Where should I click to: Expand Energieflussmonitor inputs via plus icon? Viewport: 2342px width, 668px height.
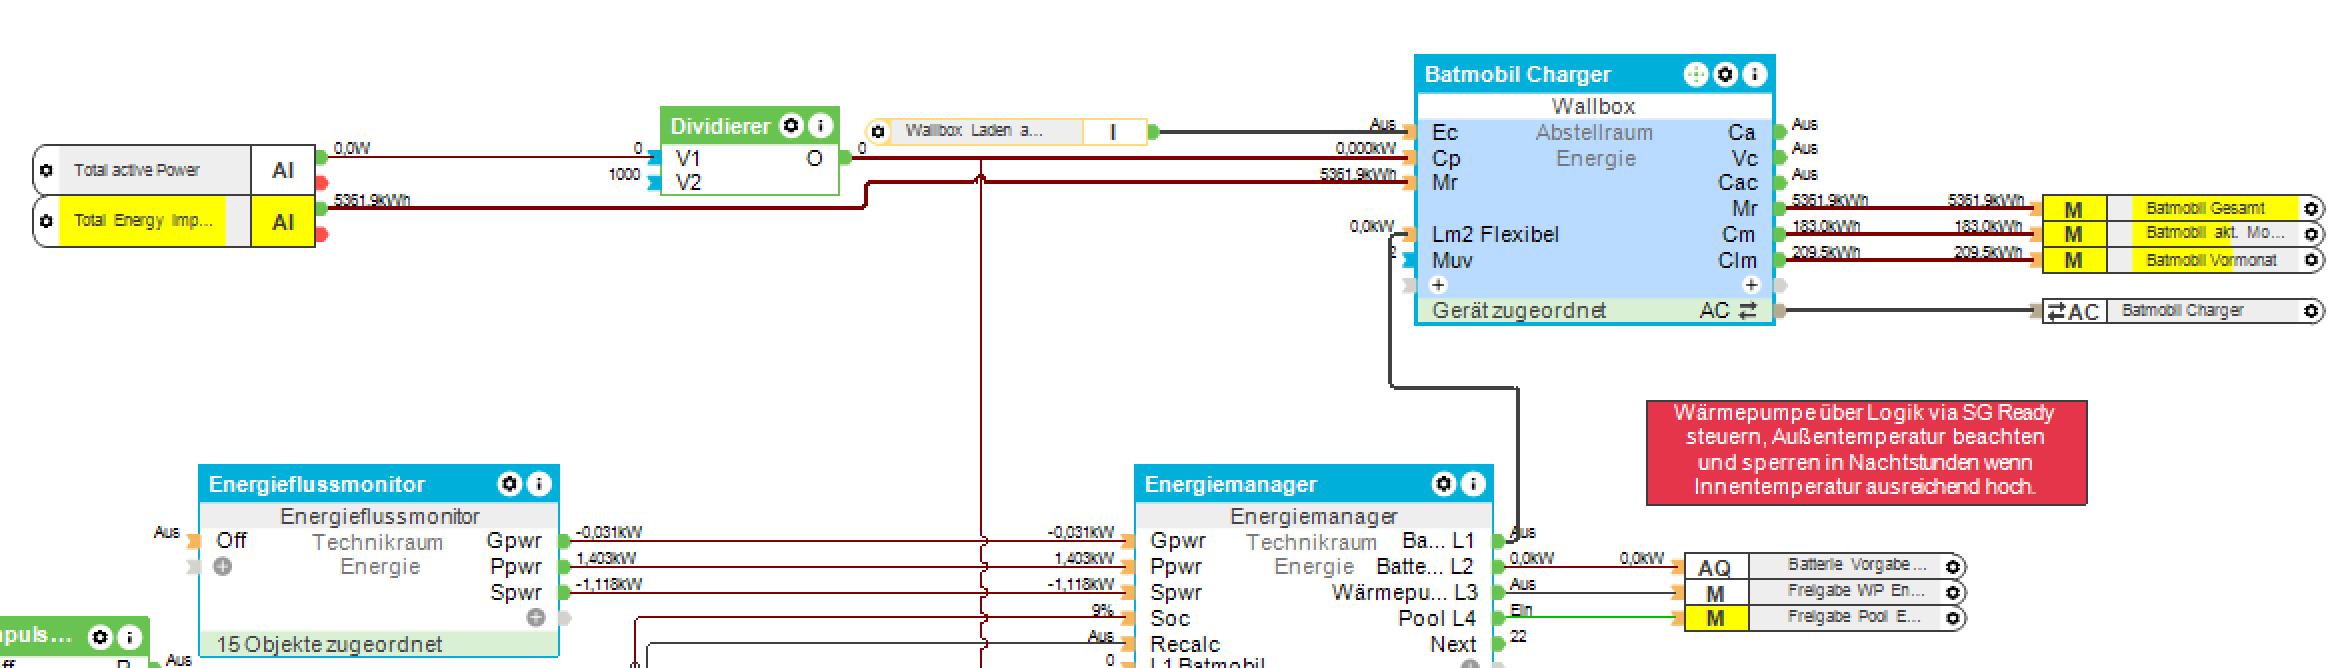223,567
